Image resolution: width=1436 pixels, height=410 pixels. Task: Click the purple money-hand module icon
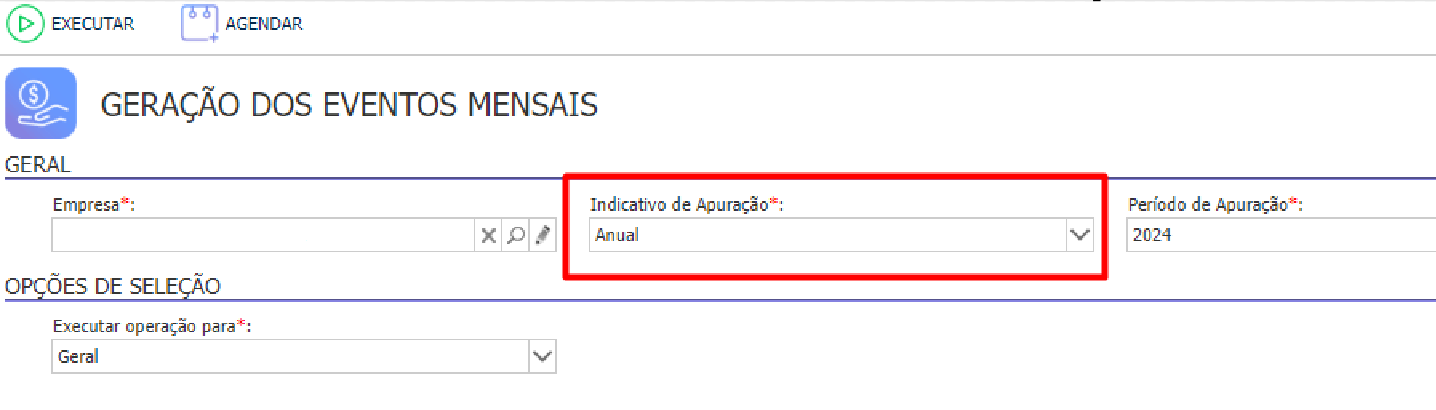41,102
